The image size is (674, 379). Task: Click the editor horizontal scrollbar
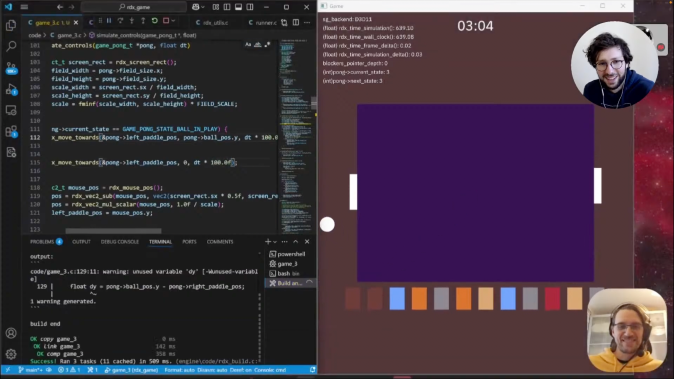[113, 231]
